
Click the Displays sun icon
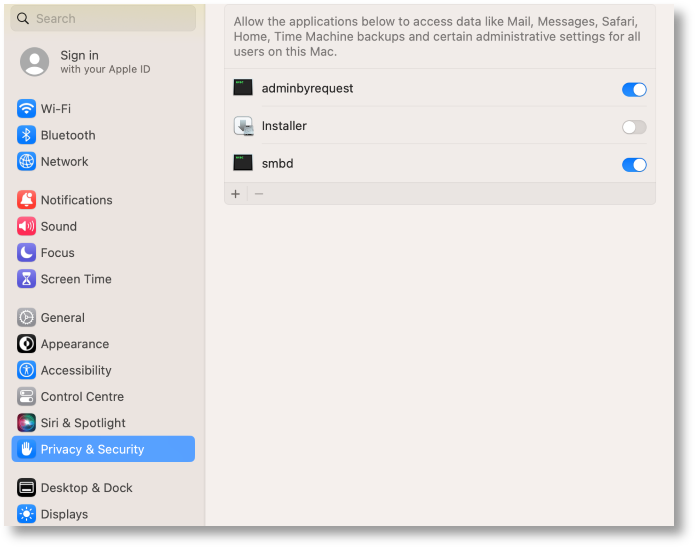(26, 514)
